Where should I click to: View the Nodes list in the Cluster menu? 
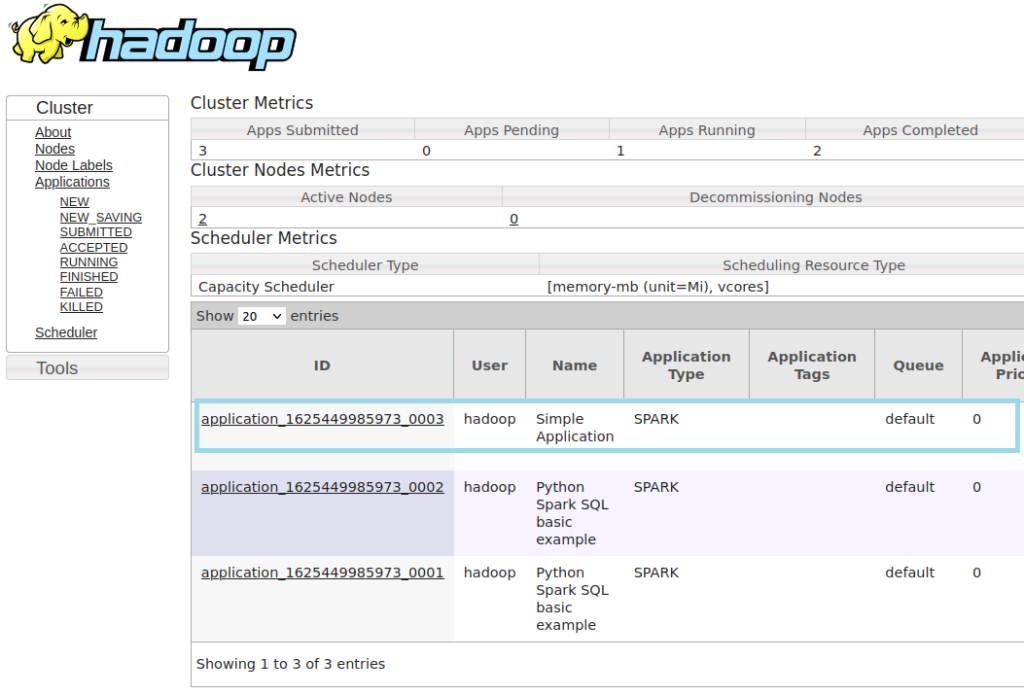coord(54,149)
